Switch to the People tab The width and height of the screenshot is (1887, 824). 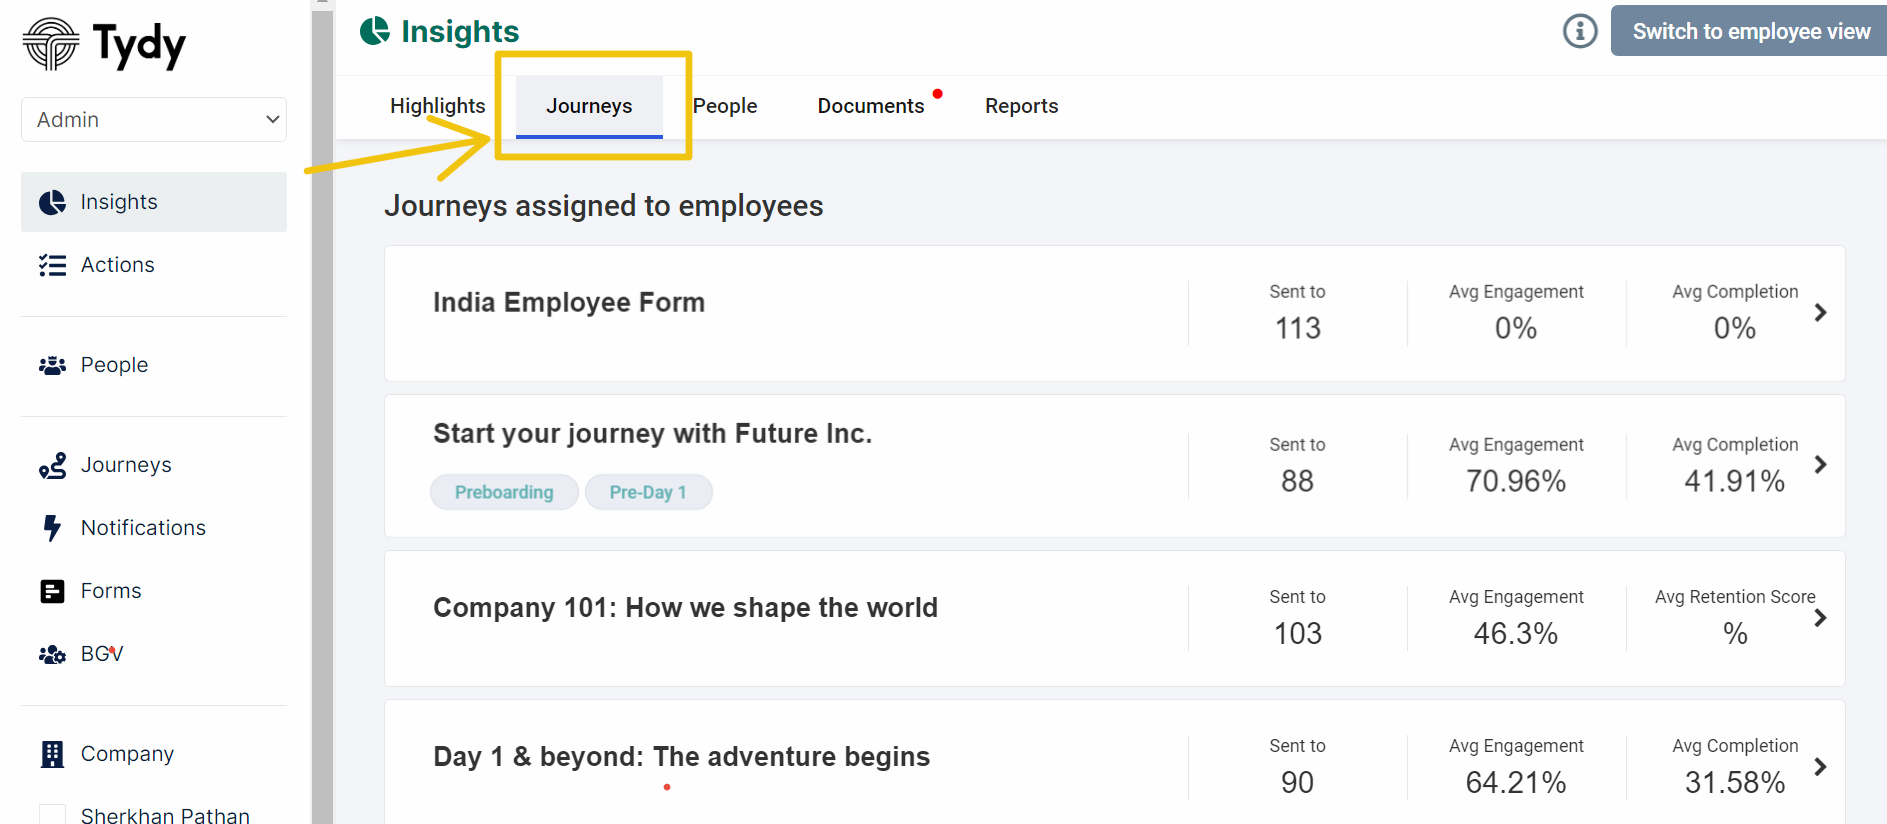(x=725, y=106)
